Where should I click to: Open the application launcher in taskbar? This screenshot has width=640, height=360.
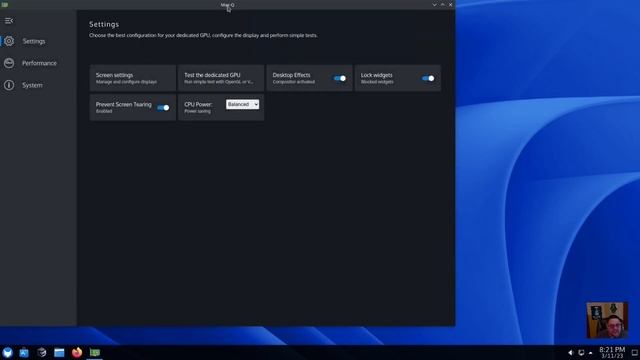(x=7, y=352)
